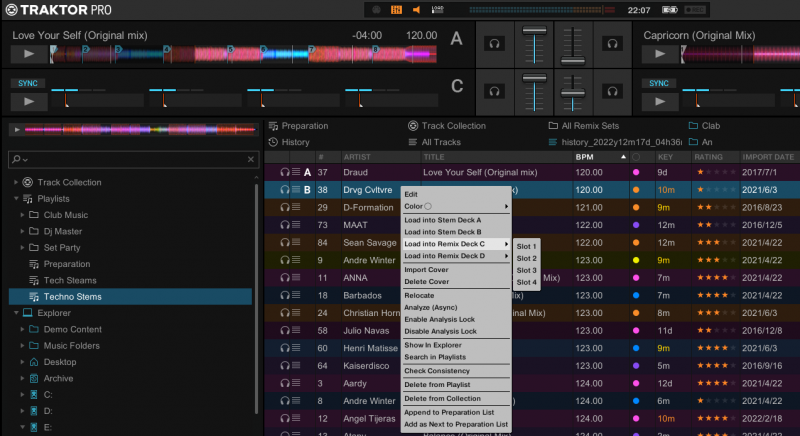
Task: Toggle SYNC on Deck C
Action: pyautogui.click(x=28, y=83)
